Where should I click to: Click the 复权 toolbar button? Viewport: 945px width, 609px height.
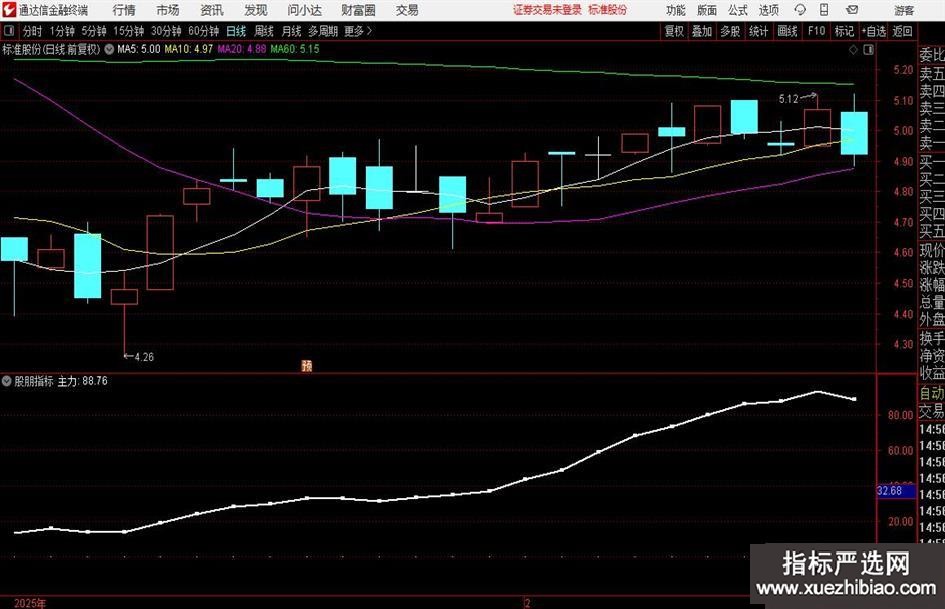(674, 31)
